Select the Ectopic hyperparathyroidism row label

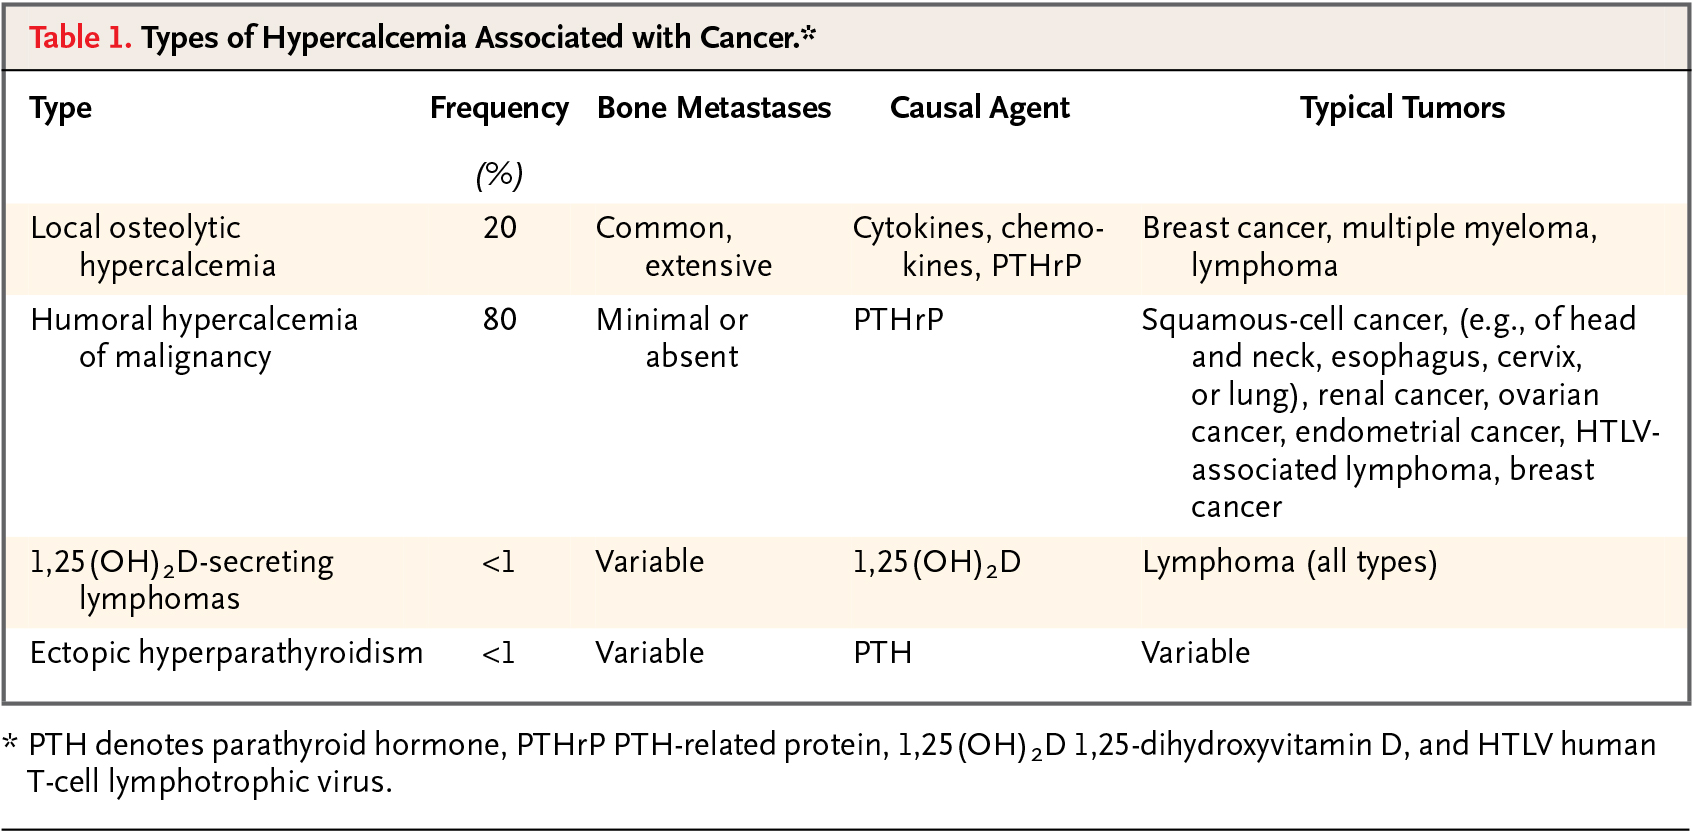227,653
